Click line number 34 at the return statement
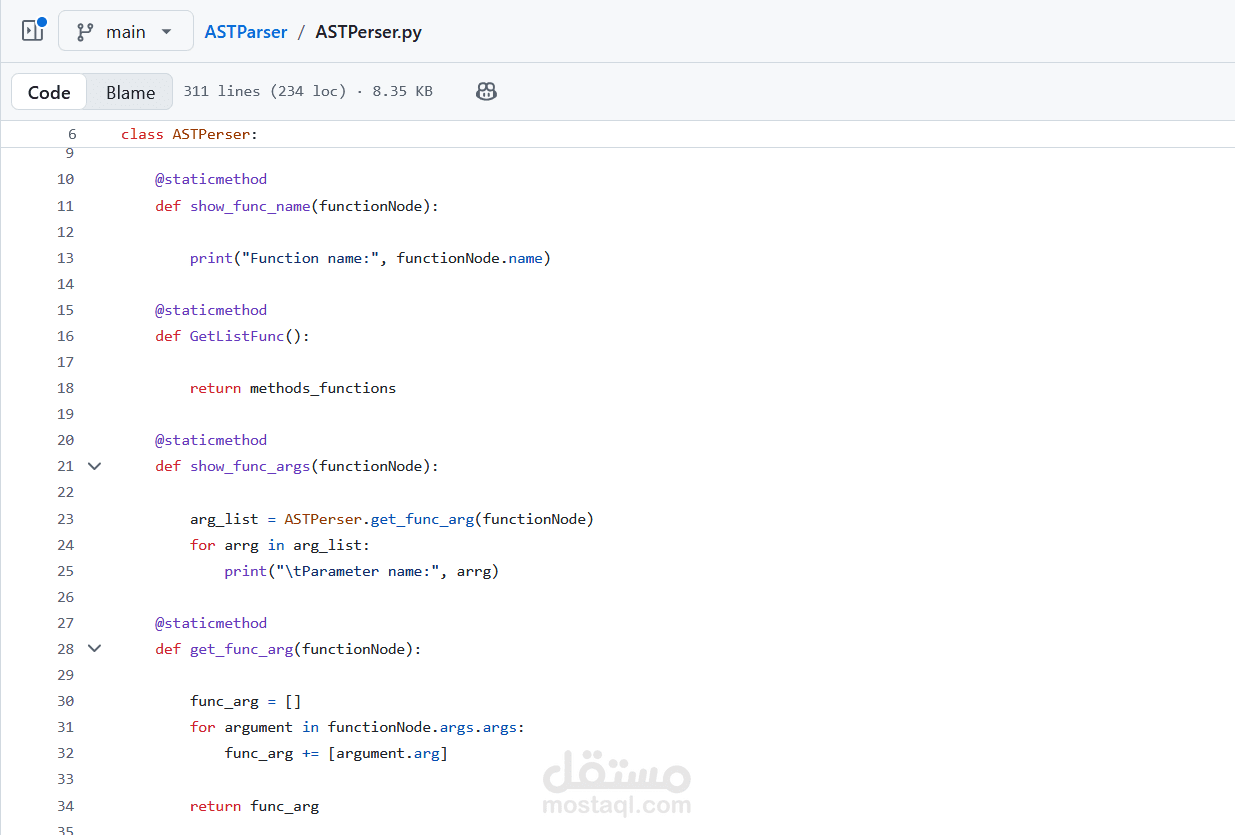1235x835 pixels. pyautogui.click(x=65, y=805)
